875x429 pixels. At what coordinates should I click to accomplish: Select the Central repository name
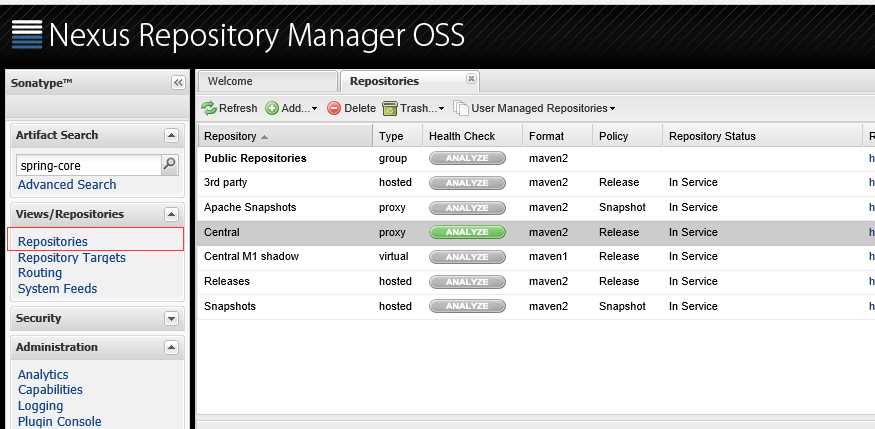(x=222, y=232)
